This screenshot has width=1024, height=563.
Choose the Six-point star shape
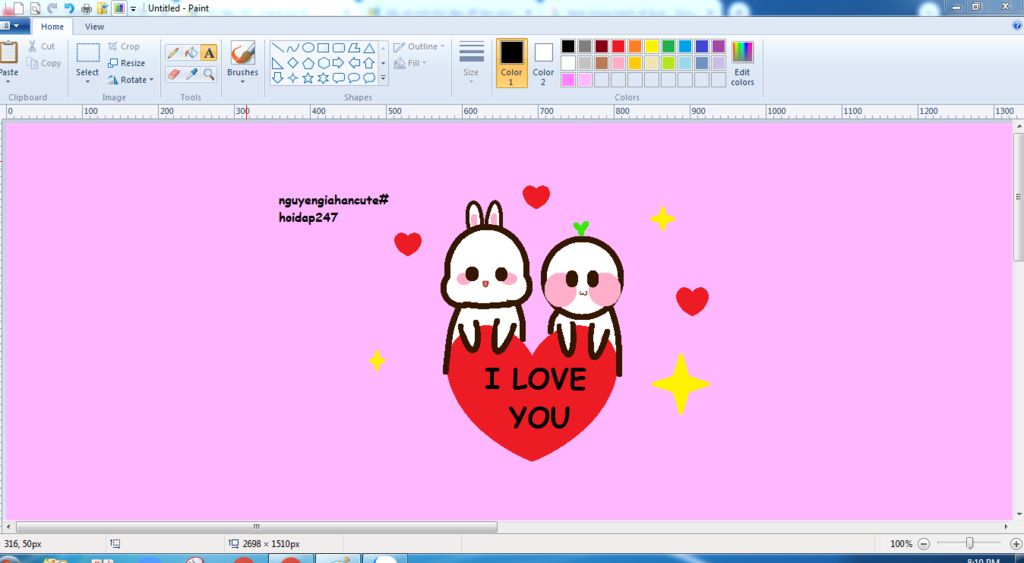point(323,78)
